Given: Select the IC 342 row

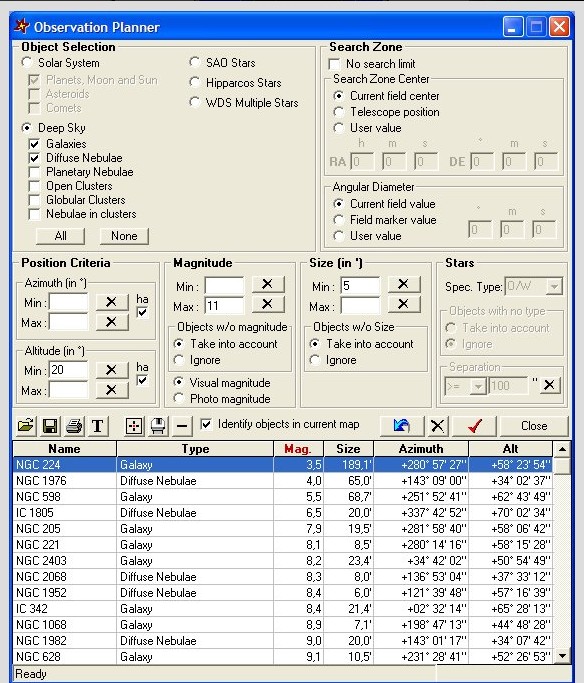Looking at the screenshot, I should tap(283, 609).
